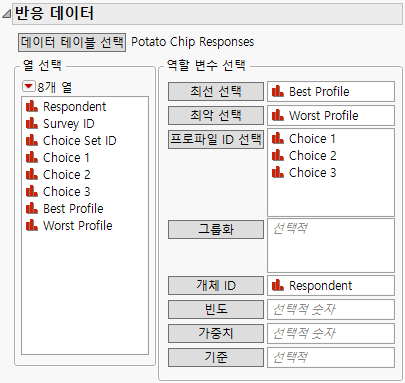
Task: Click the empty 빈도 optional numeric field
Action: click(x=331, y=309)
